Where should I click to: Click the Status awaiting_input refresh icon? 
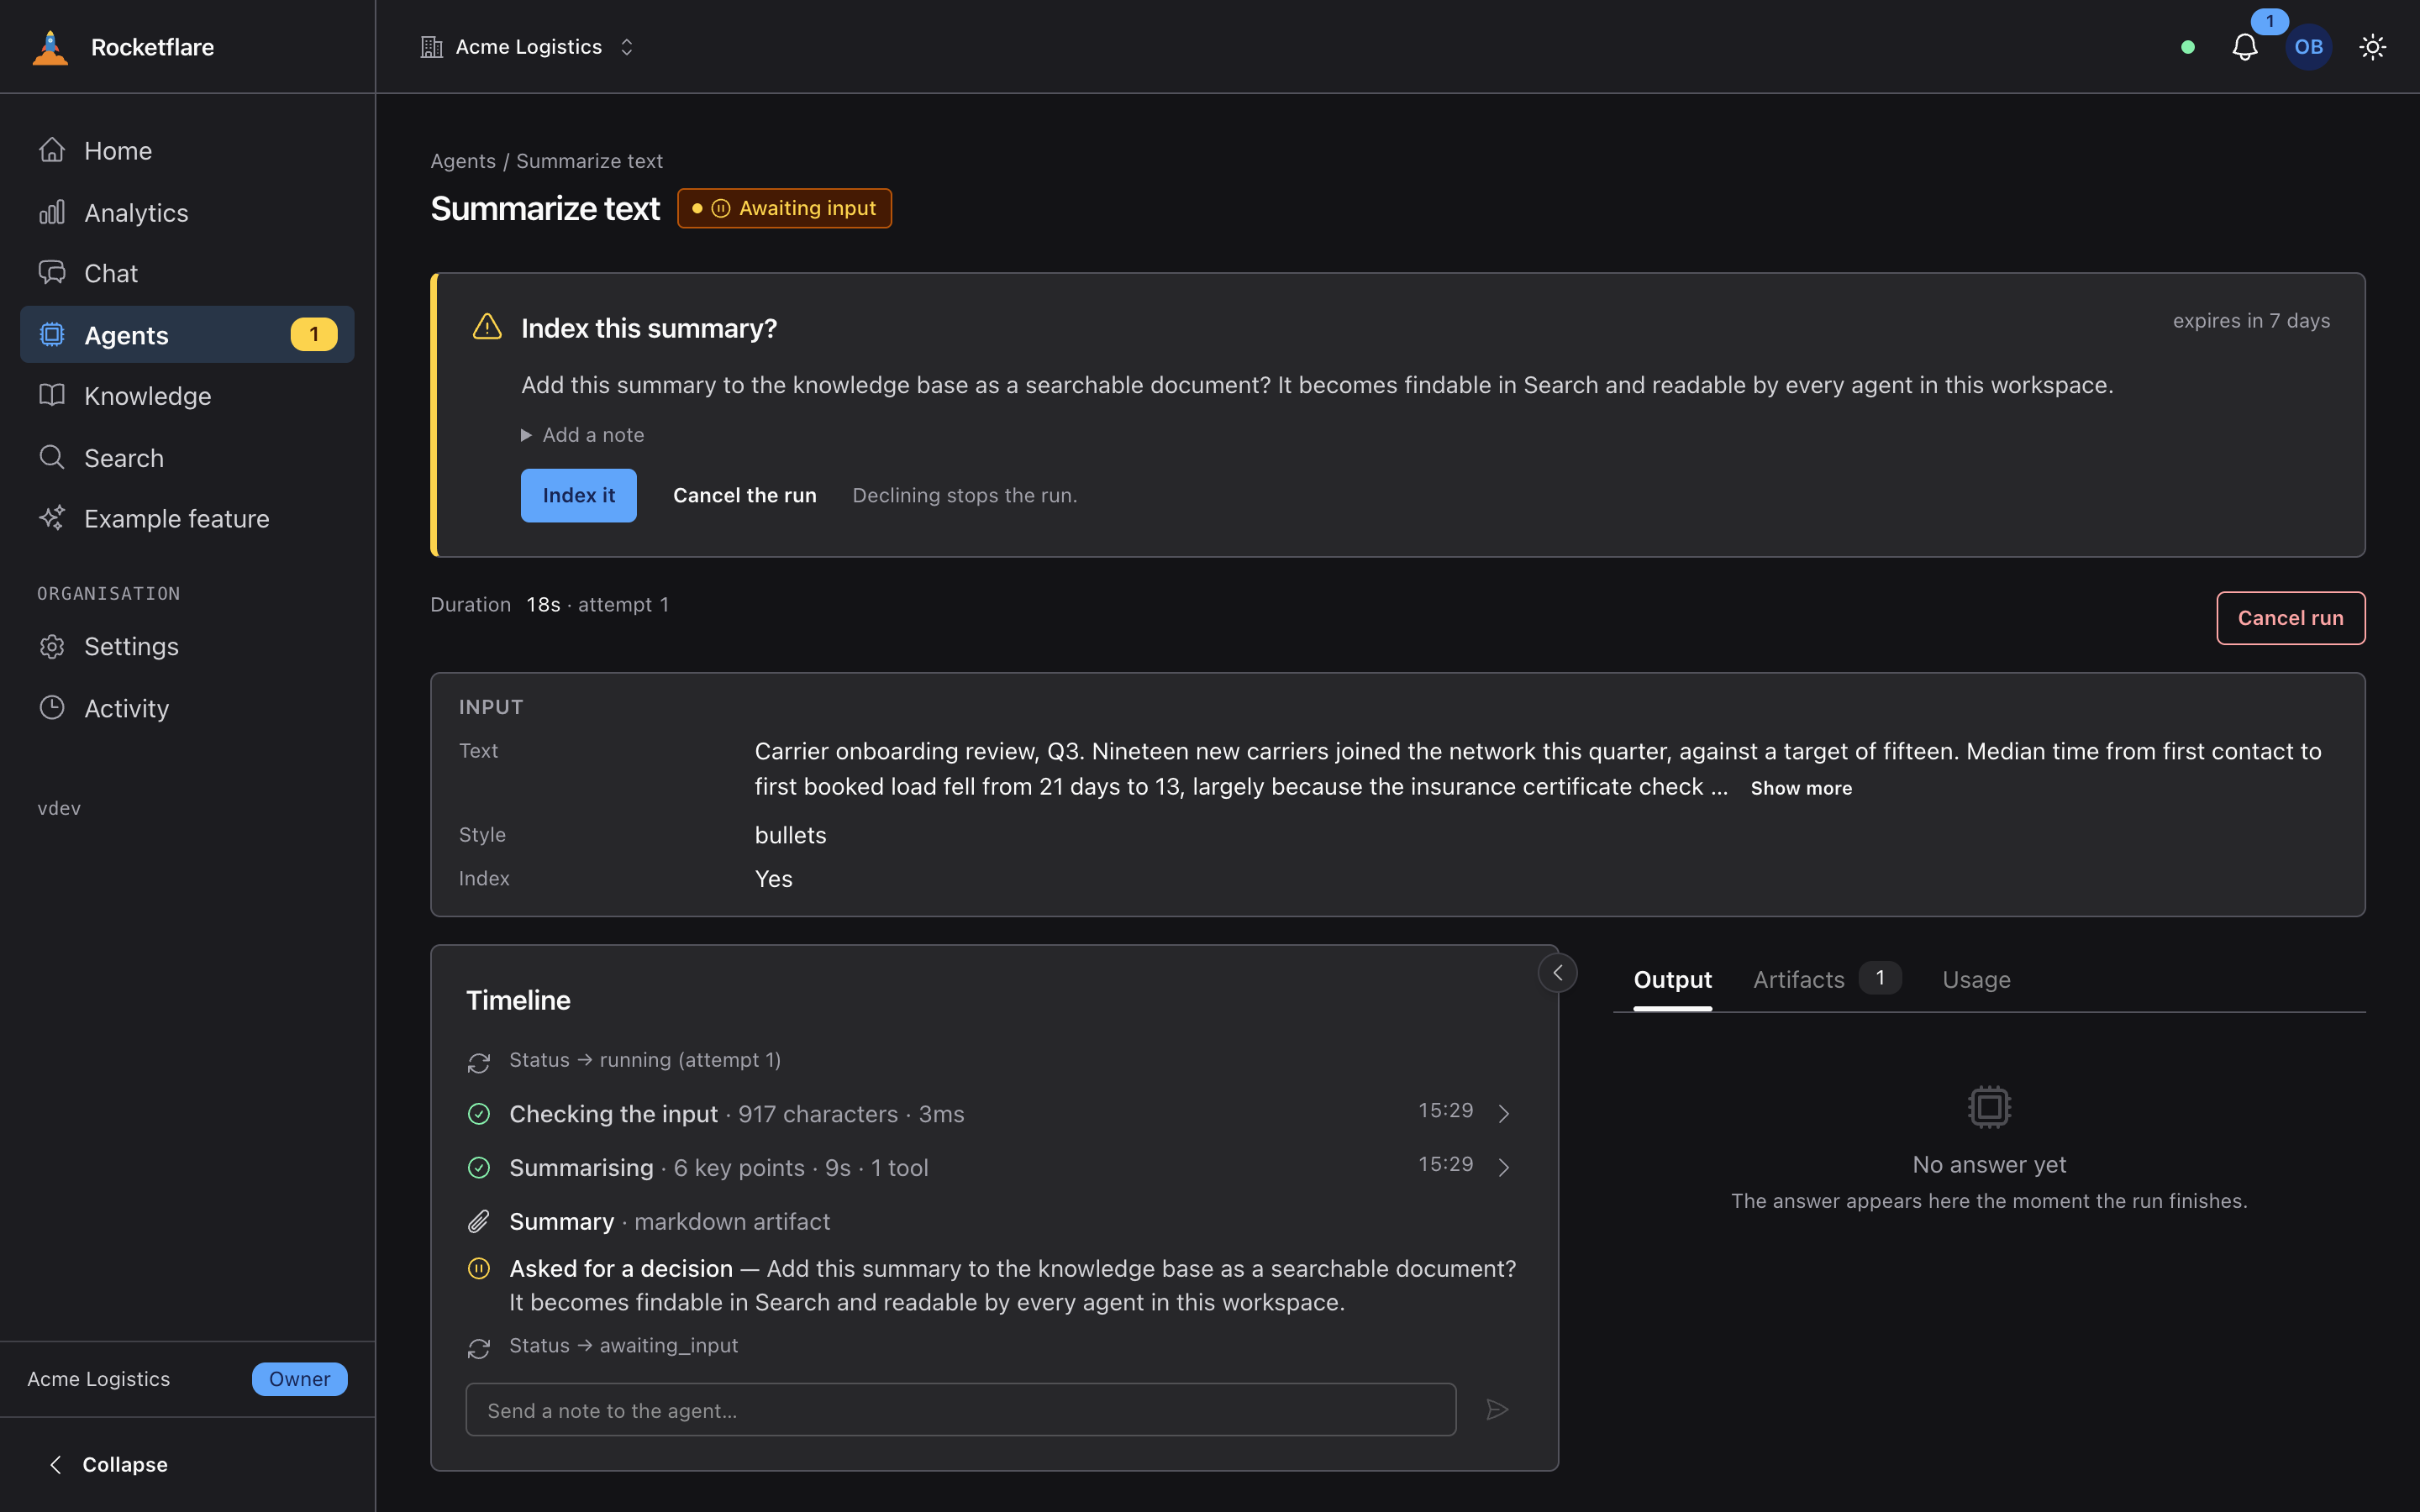(x=479, y=1349)
